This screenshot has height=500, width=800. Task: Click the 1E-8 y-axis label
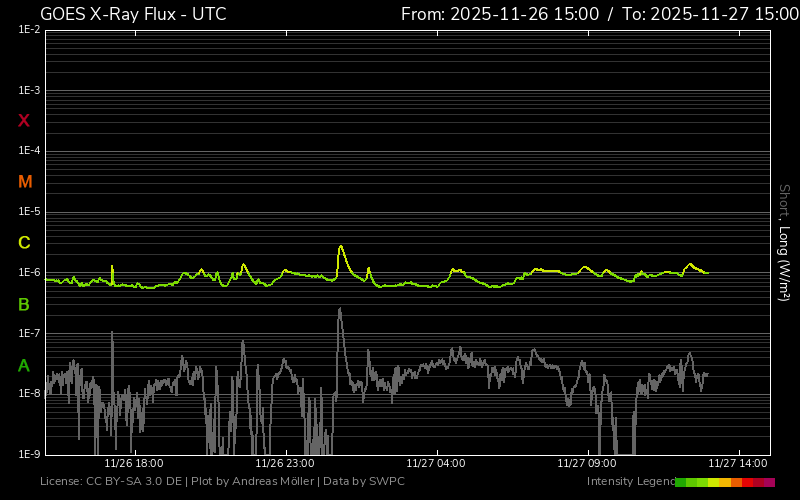pos(30,393)
